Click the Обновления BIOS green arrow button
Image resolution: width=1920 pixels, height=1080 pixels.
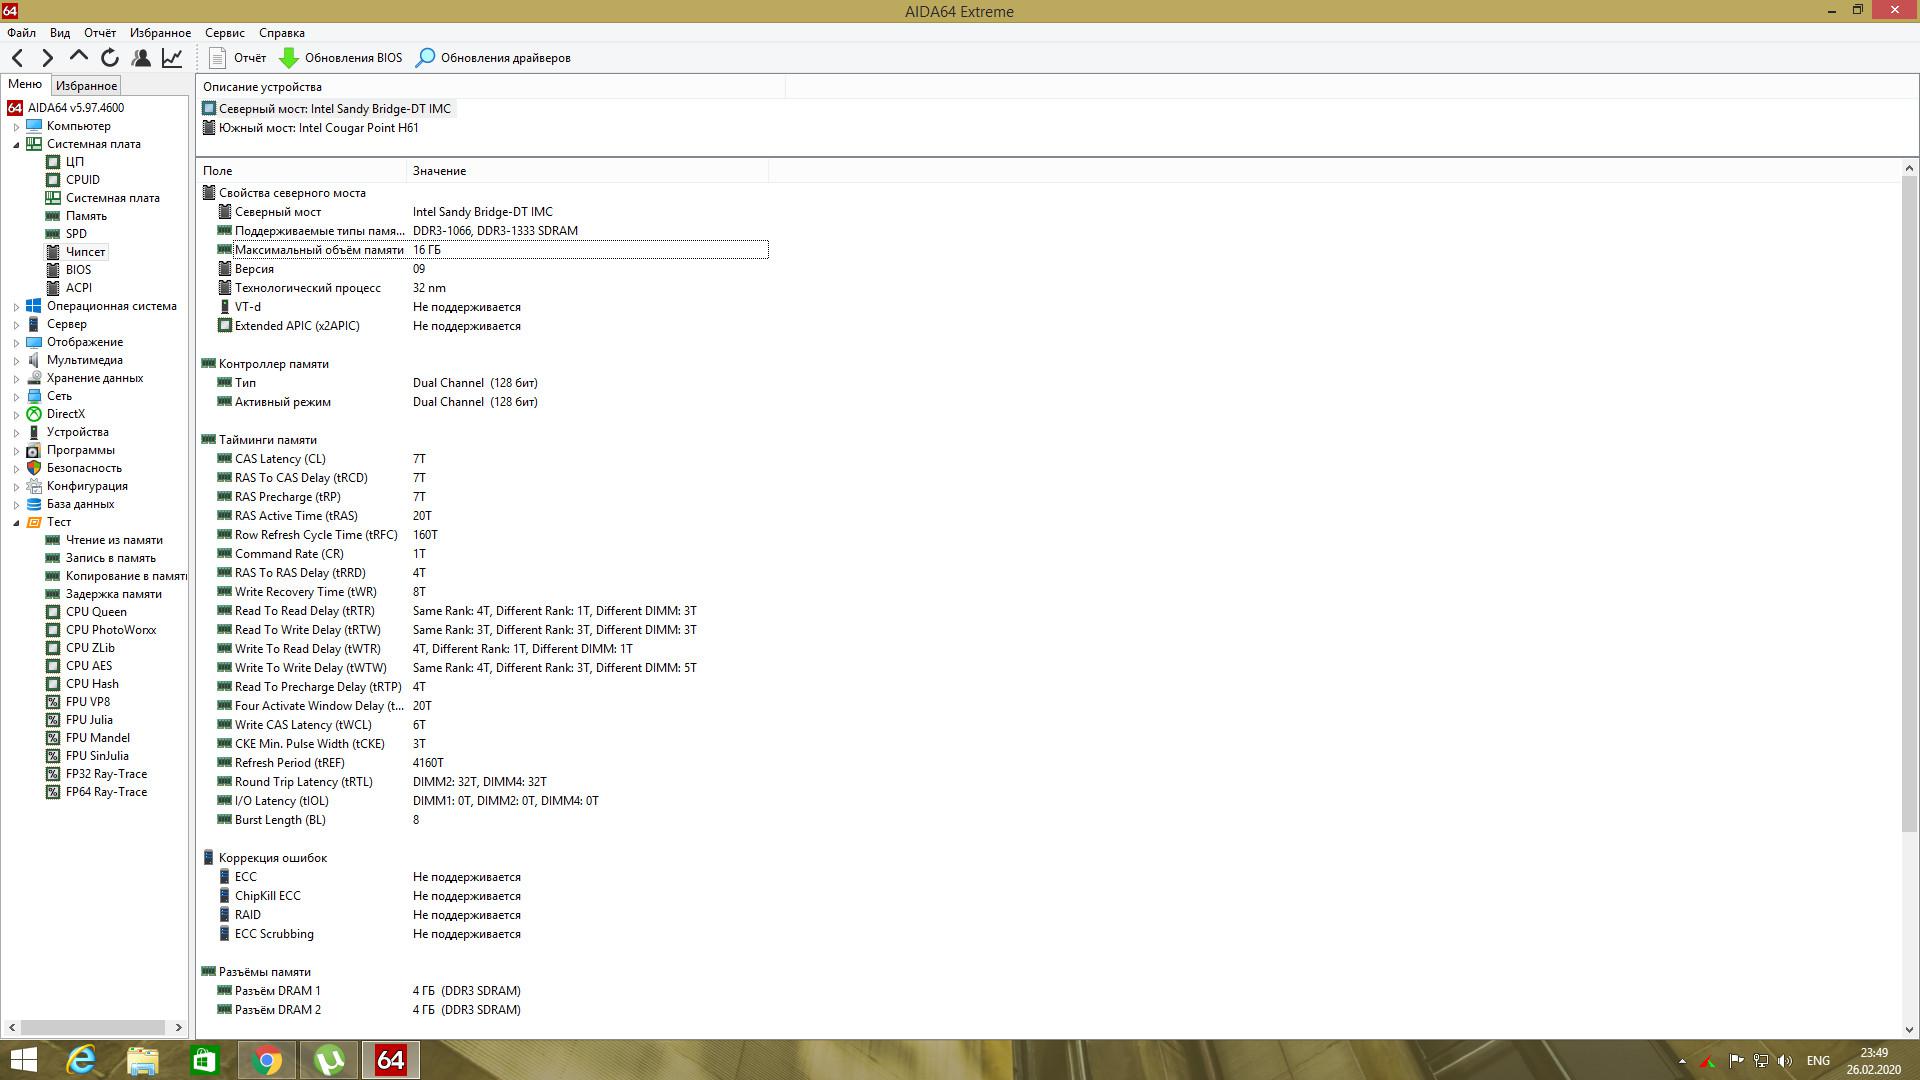coord(341,58)
